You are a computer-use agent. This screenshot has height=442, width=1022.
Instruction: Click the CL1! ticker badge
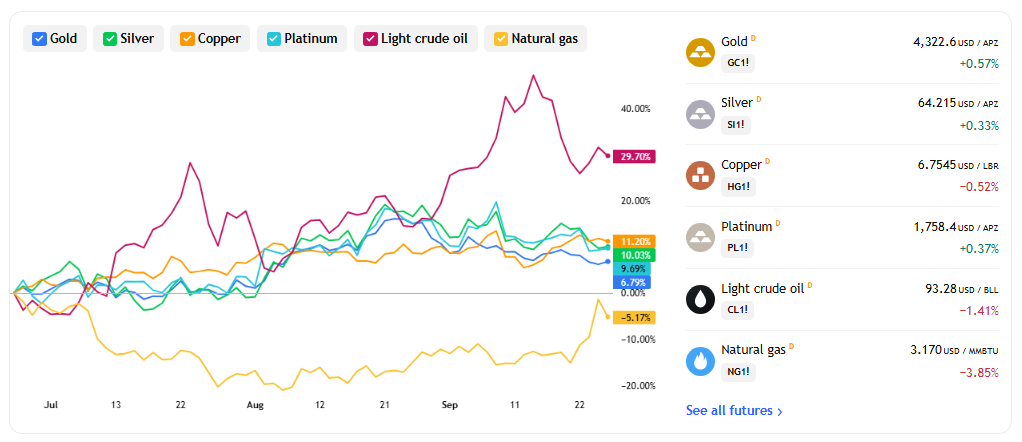point(737,310)
